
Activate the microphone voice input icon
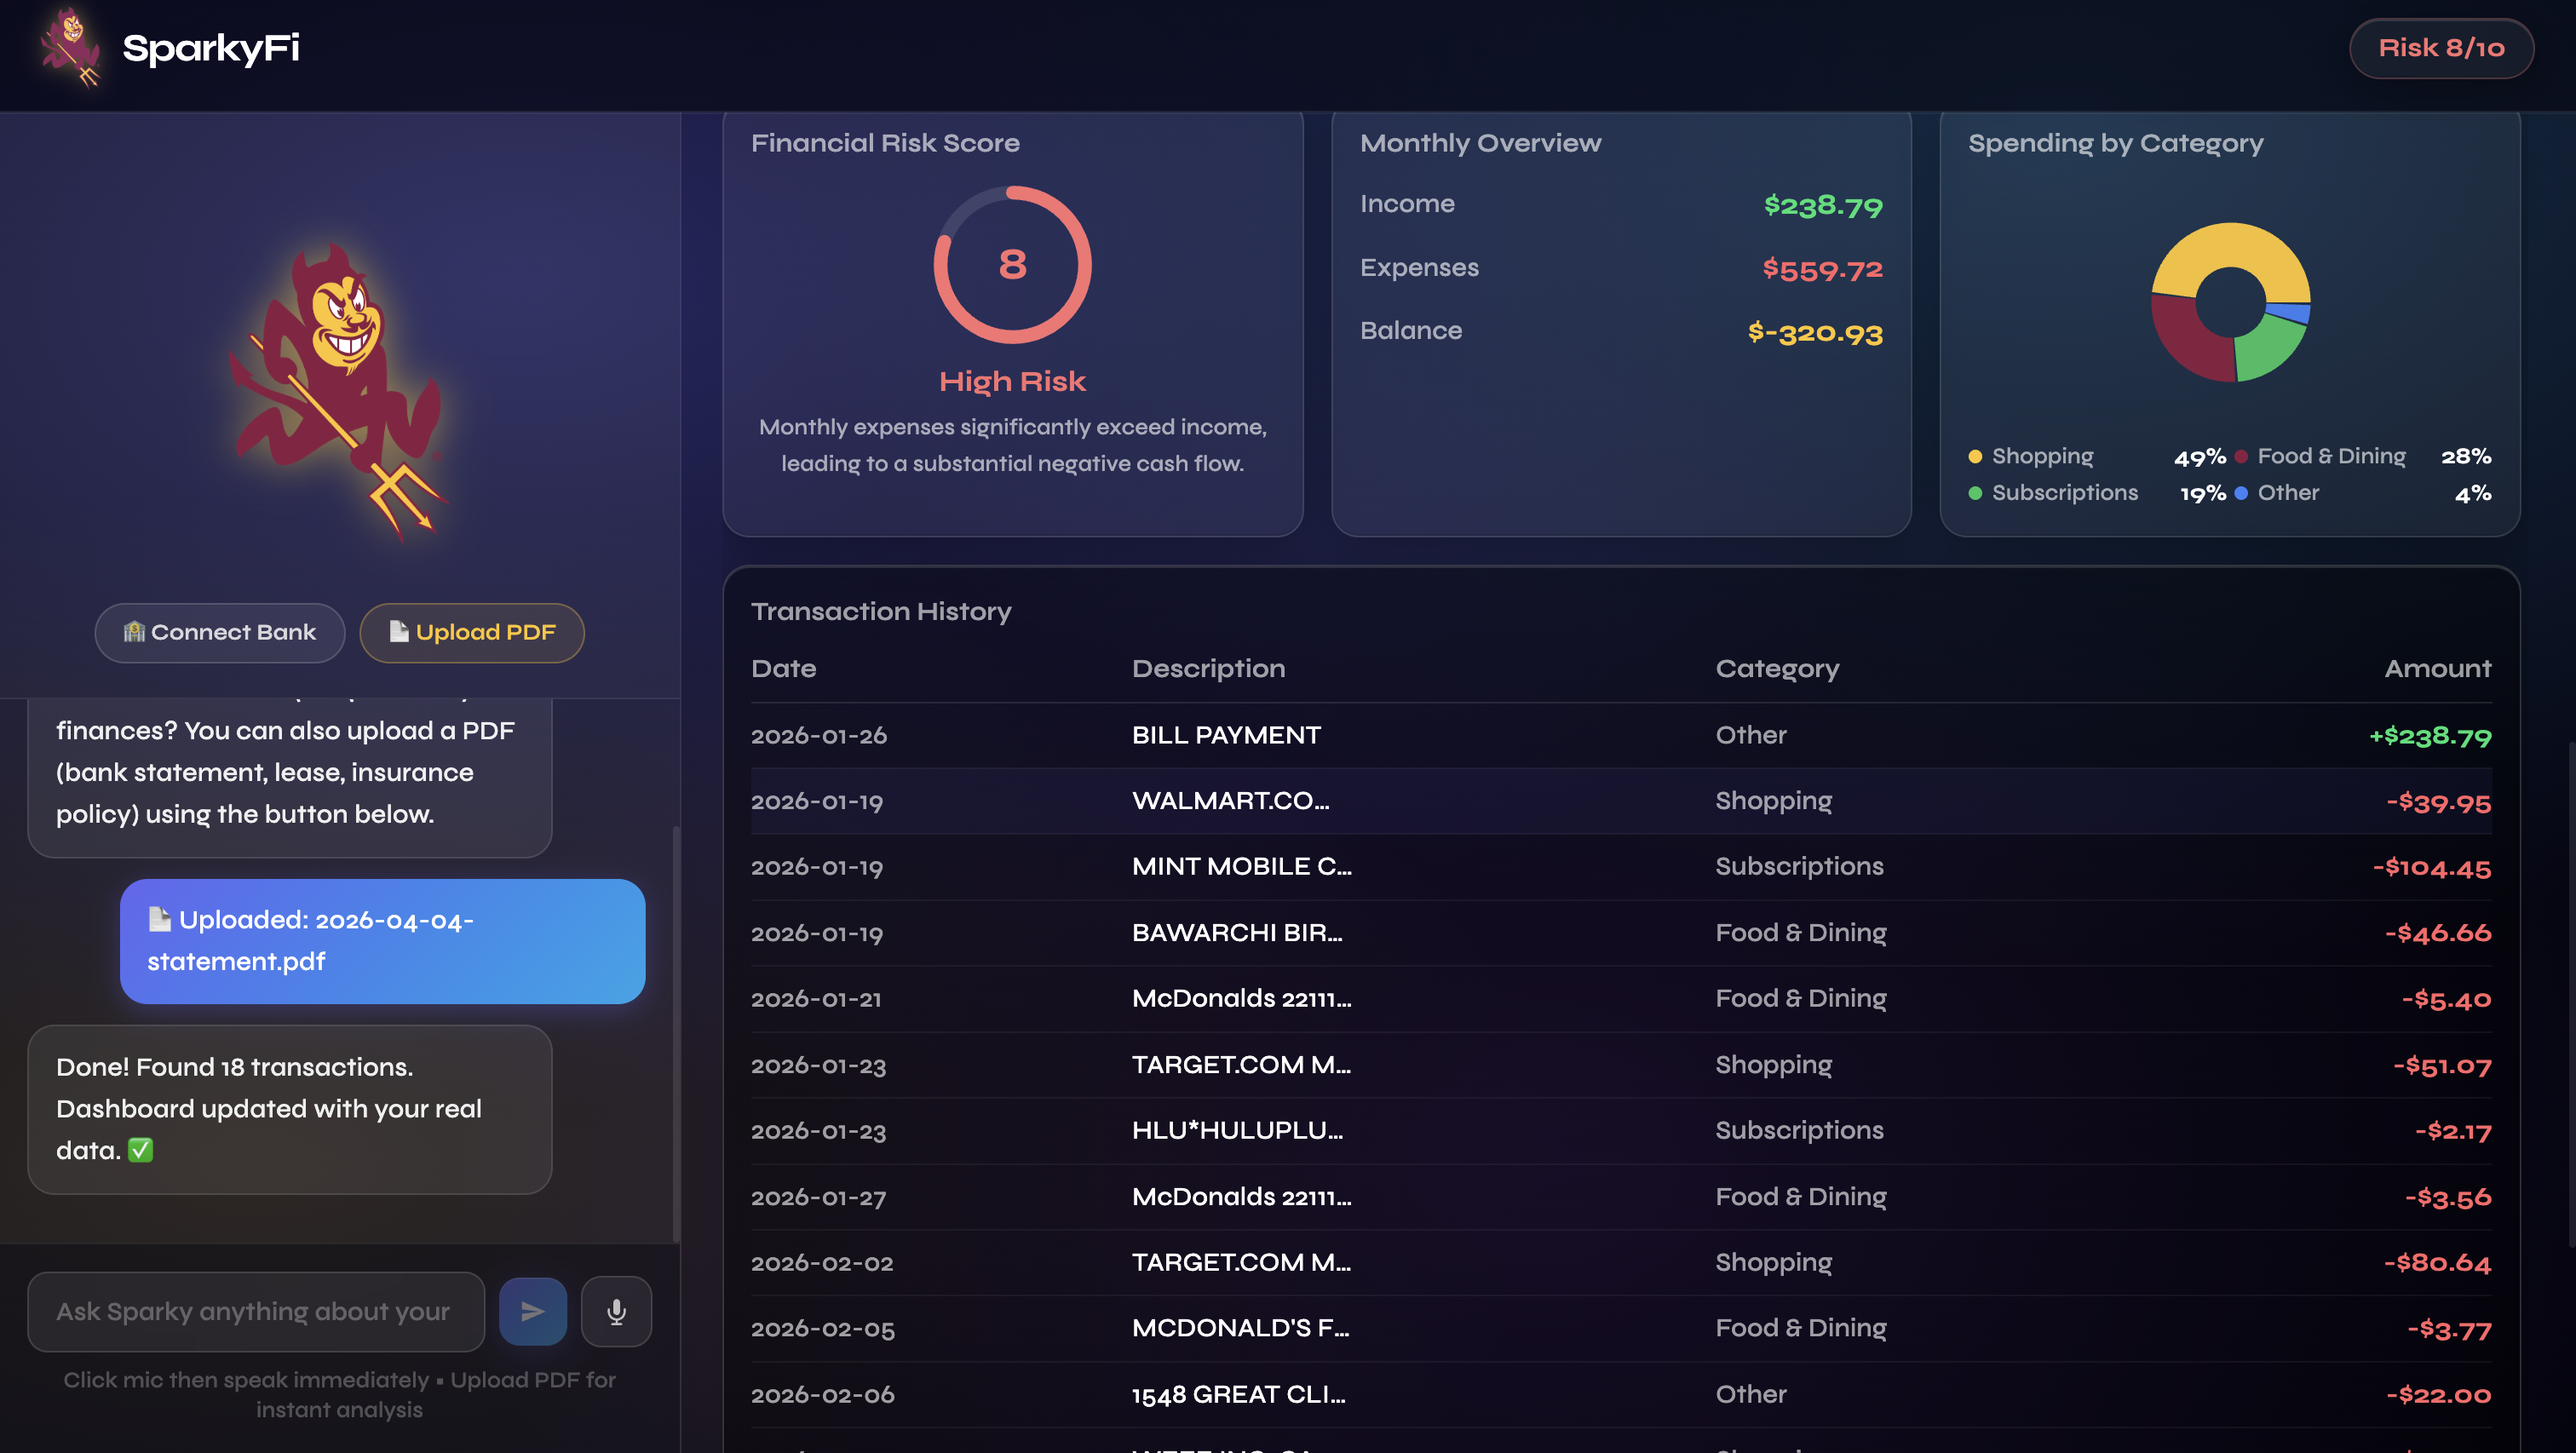tap(616, 1311)
